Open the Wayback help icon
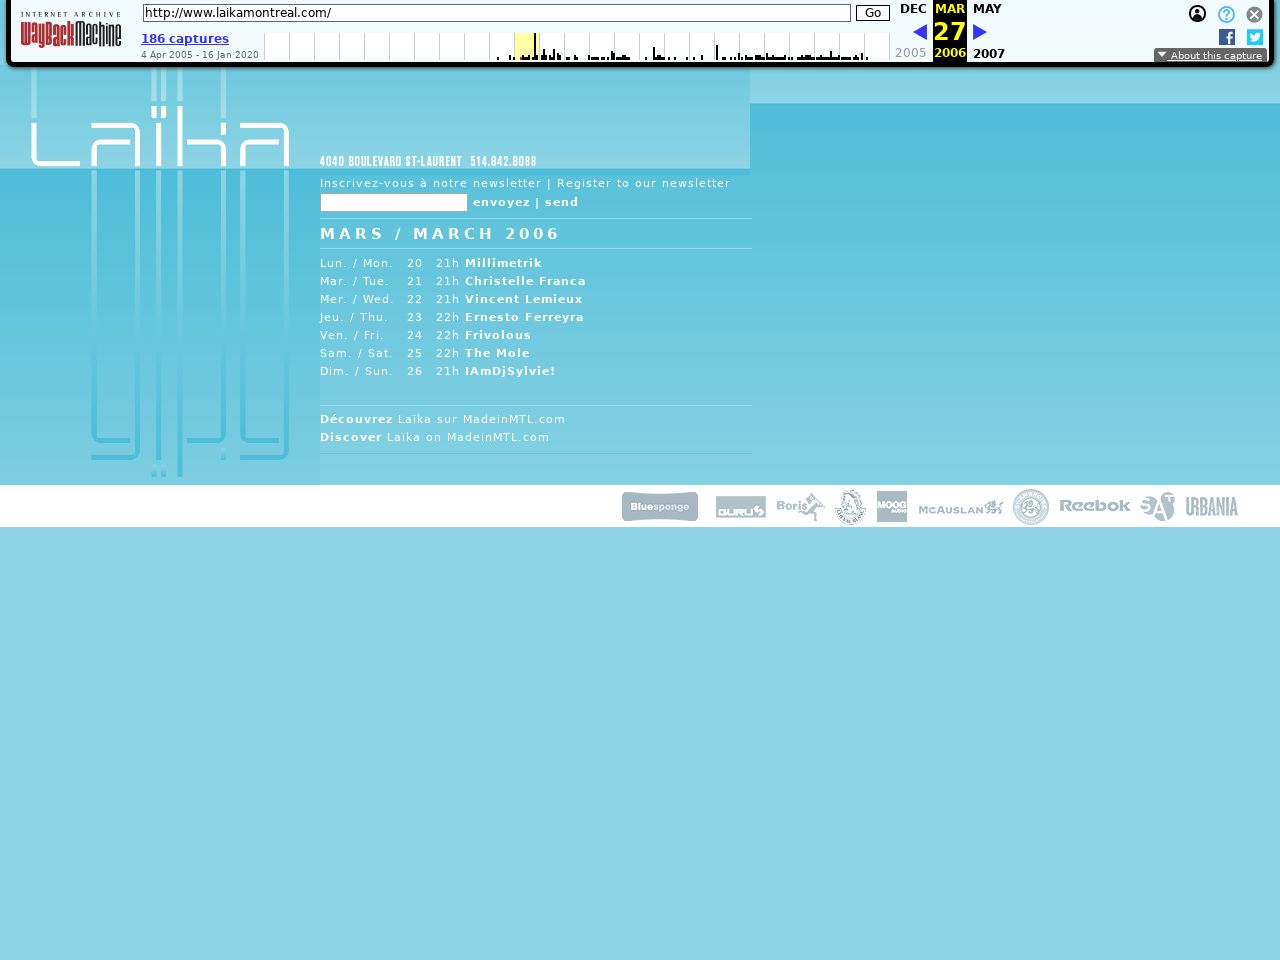The image size is (1280, 960). click(1226, 14)
